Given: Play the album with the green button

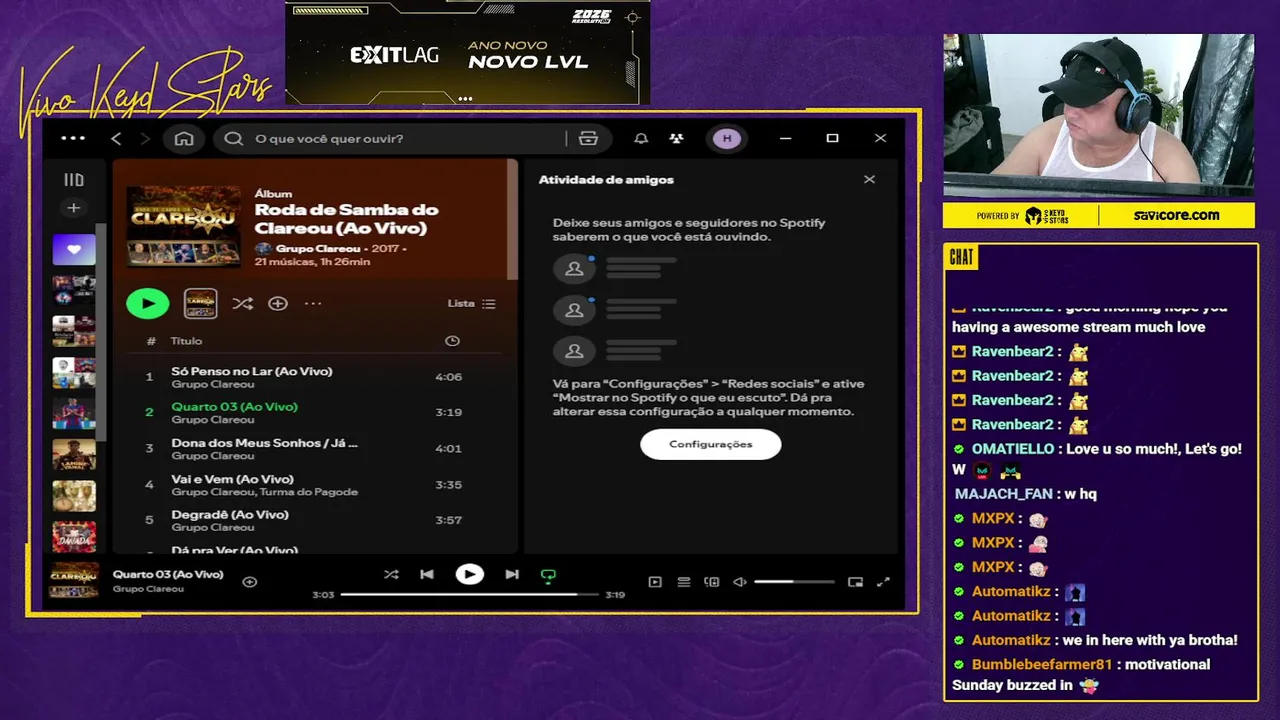Looking at the screenshot, I should point(148,303).
